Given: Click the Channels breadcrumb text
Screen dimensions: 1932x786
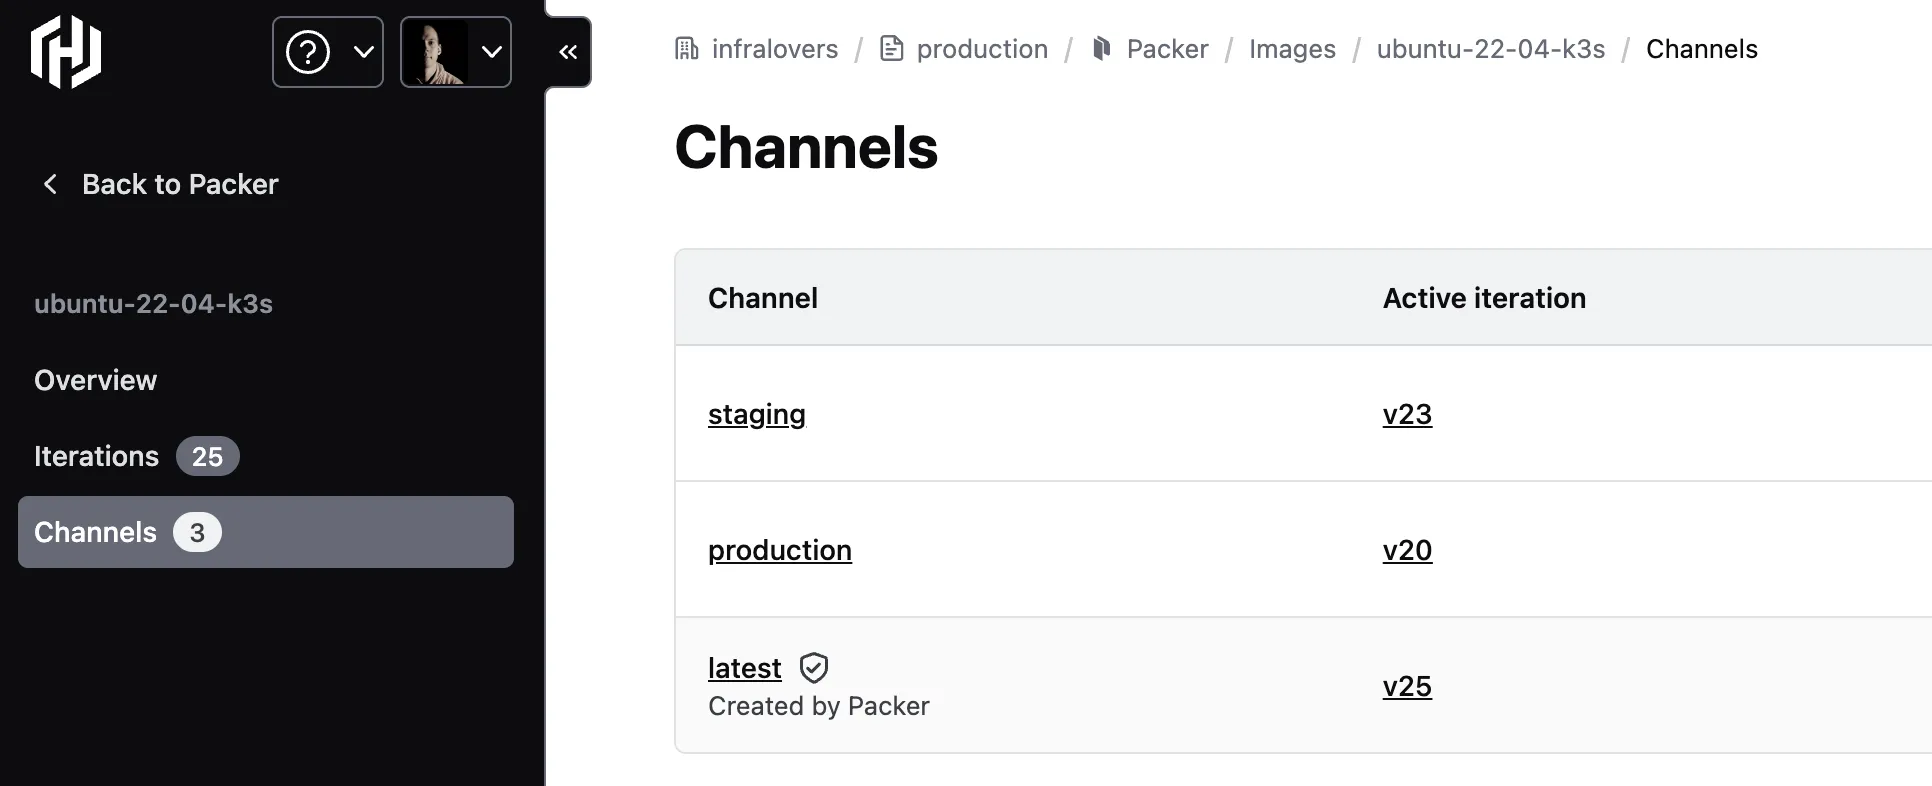Looking at the screenshot, I should 1702,49.
